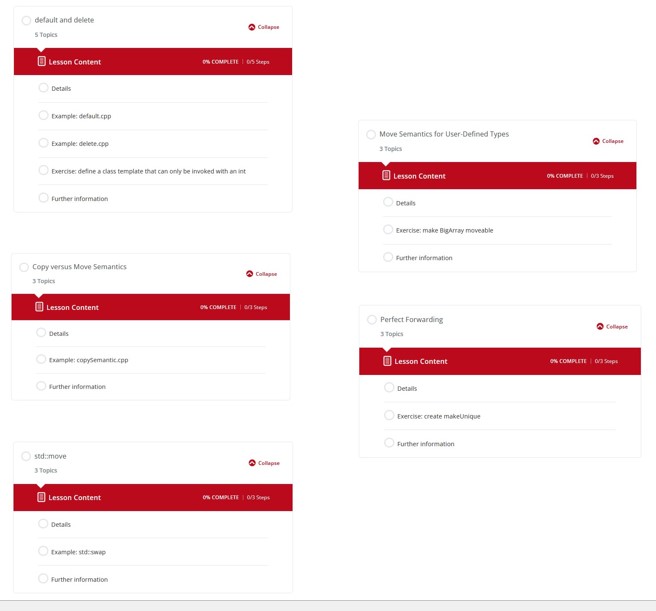
Task: Click the Lesson Content book icon in std::move
Action: pos(41,497)
